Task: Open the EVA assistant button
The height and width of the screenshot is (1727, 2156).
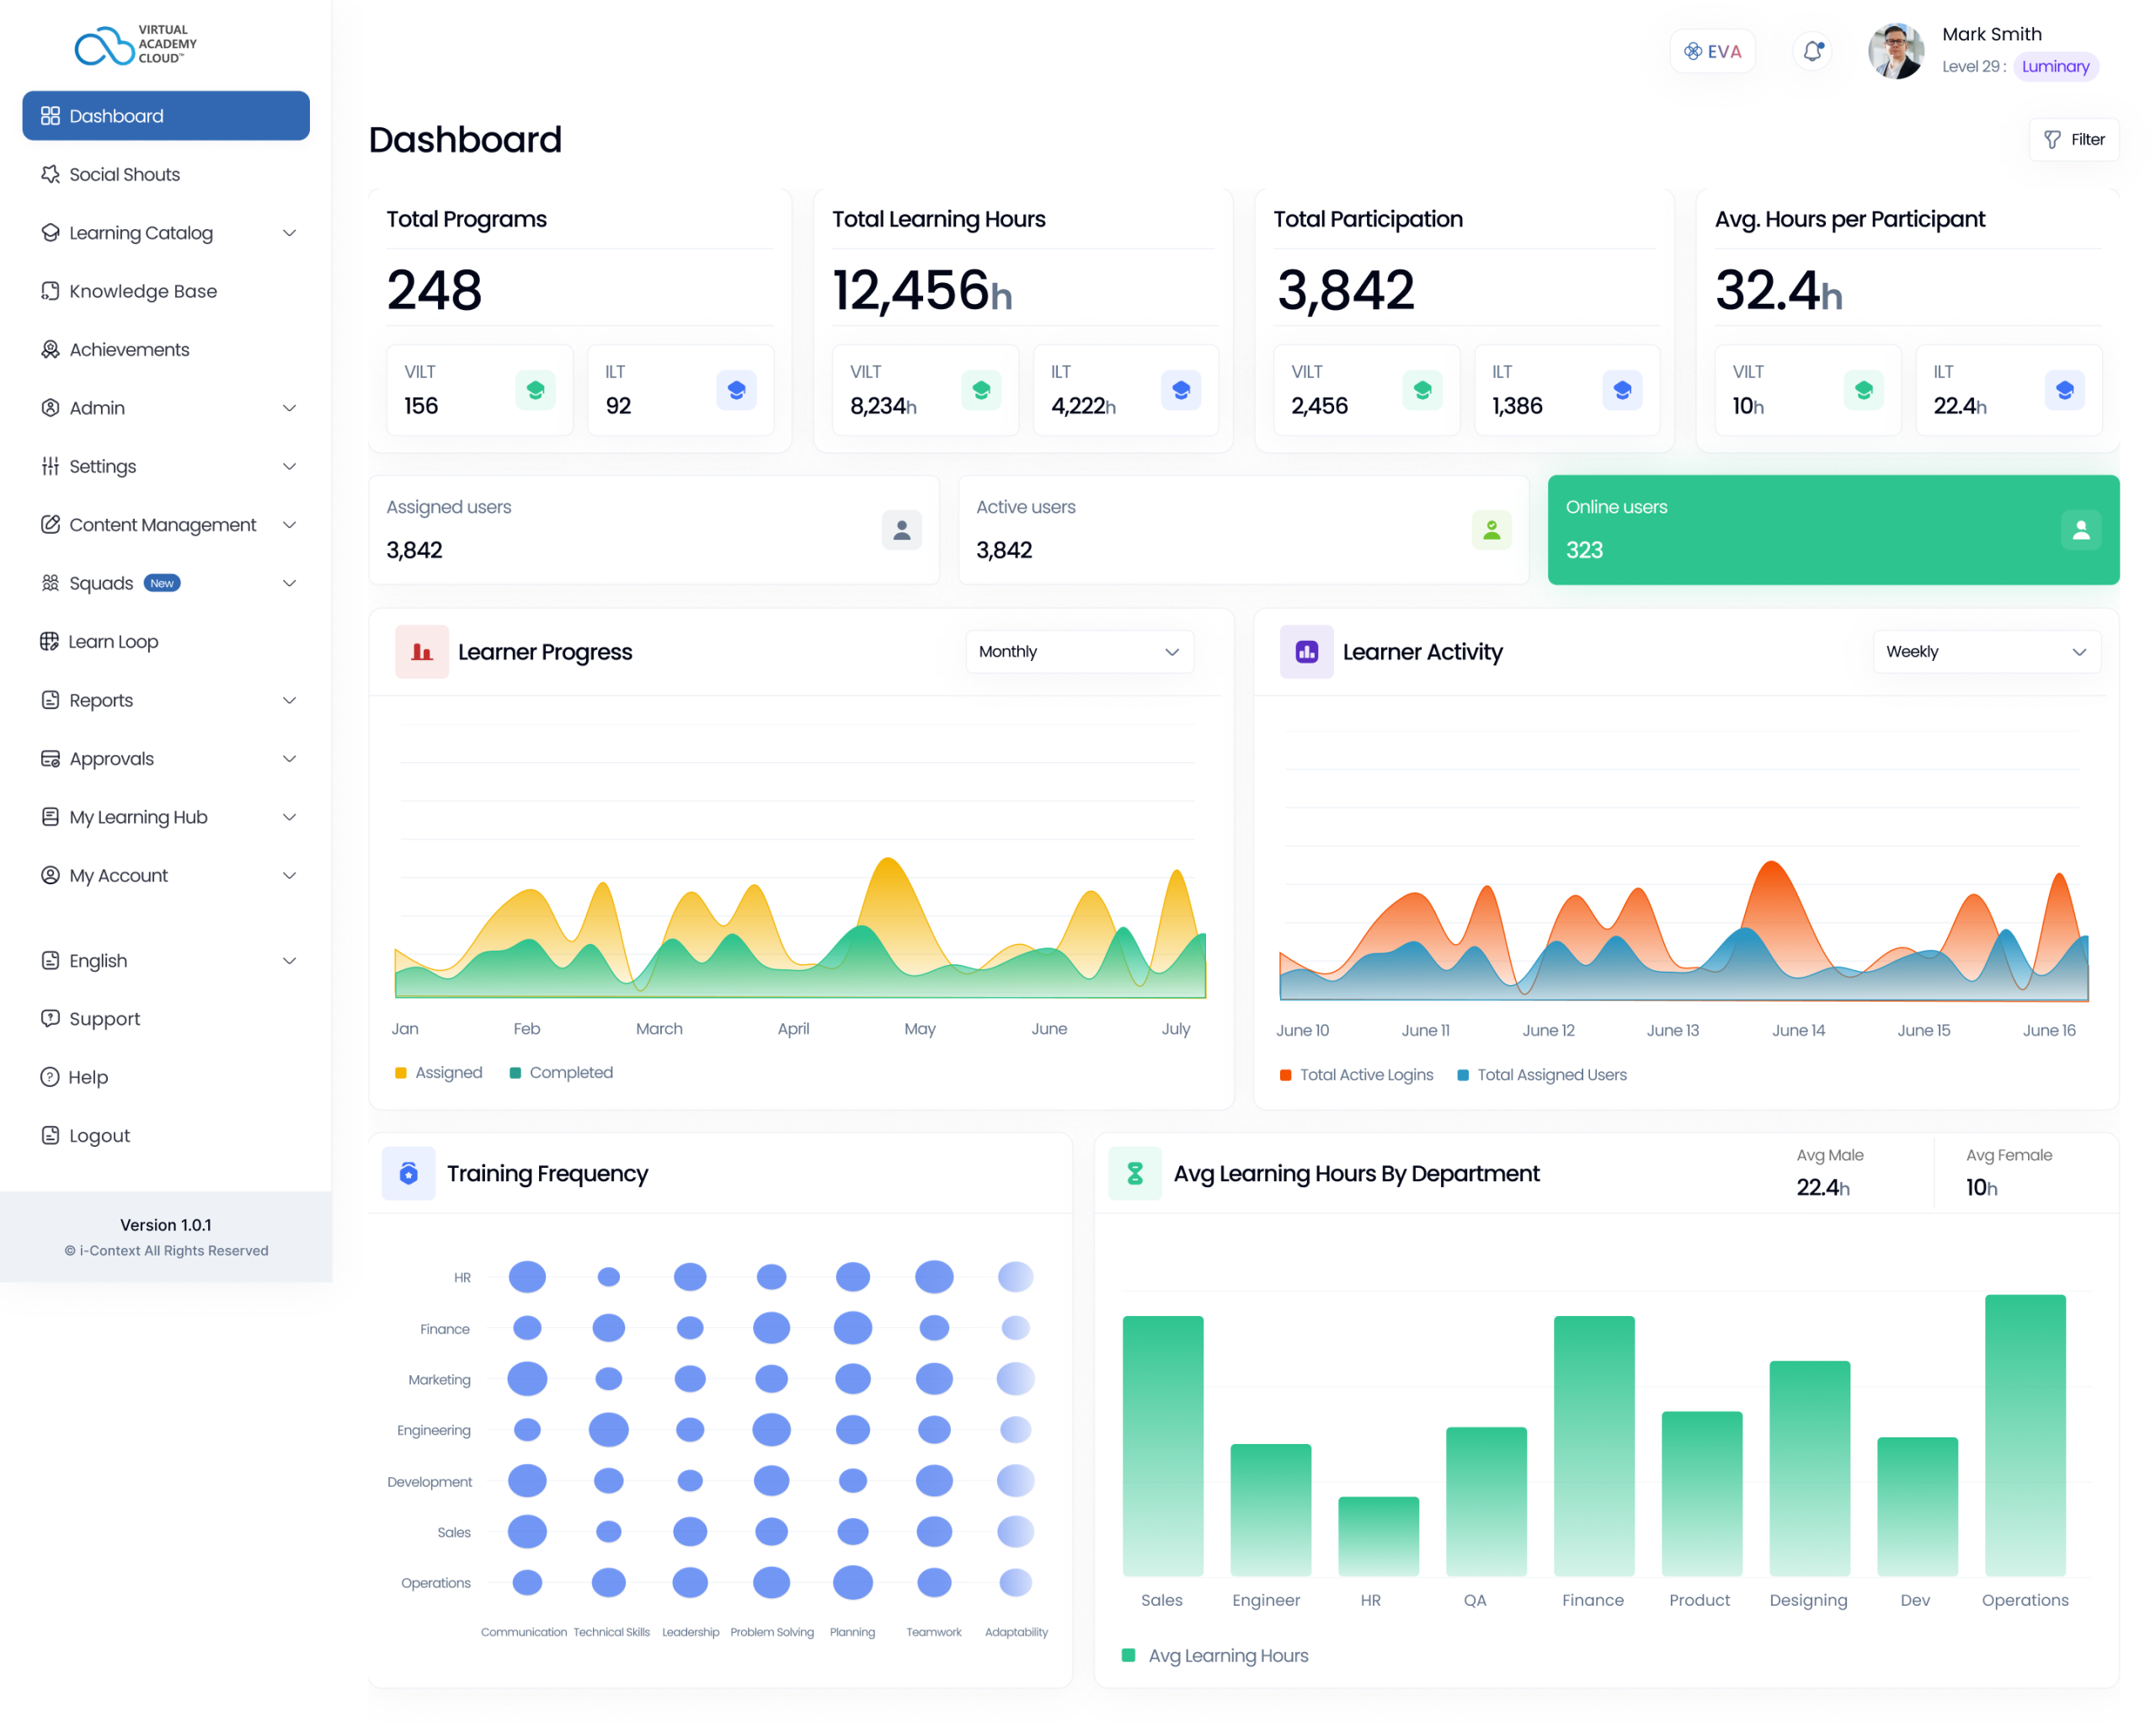Action: coord(1712,51)
